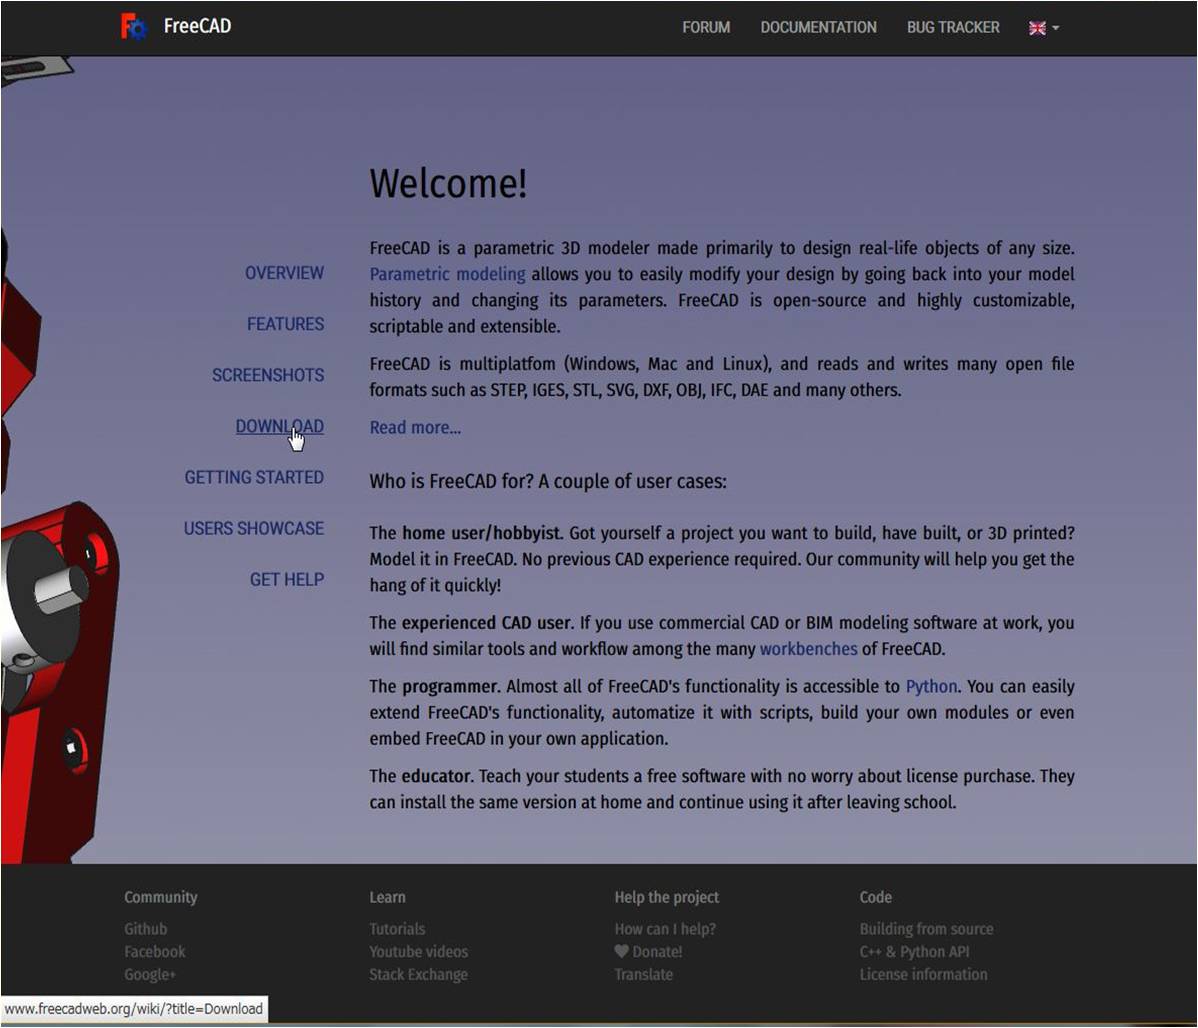Click the DOWNLOAD link
1198x1028 pixels.
click(x=279, y=427)
